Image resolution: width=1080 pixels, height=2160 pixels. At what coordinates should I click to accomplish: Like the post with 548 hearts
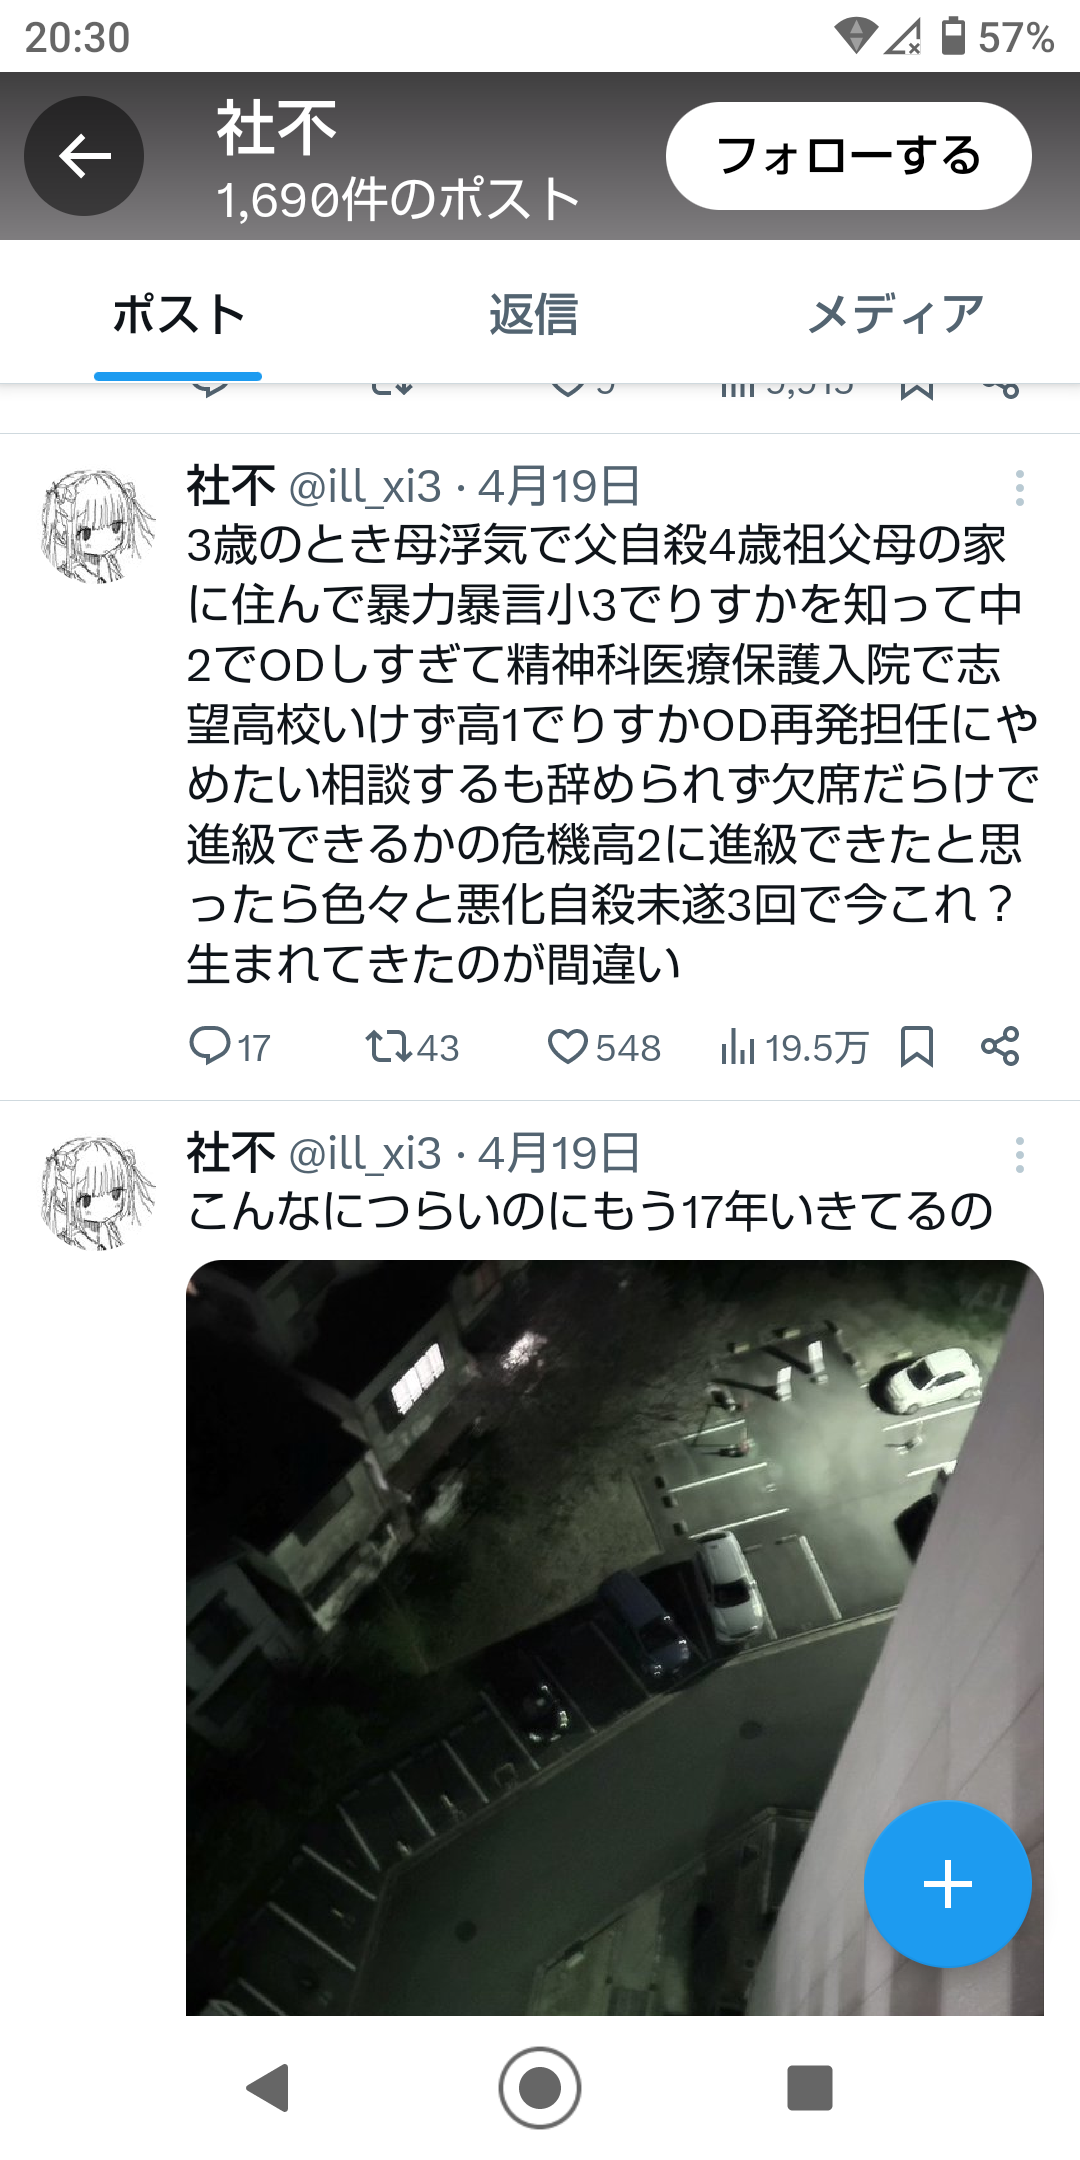pos(604,1047)
